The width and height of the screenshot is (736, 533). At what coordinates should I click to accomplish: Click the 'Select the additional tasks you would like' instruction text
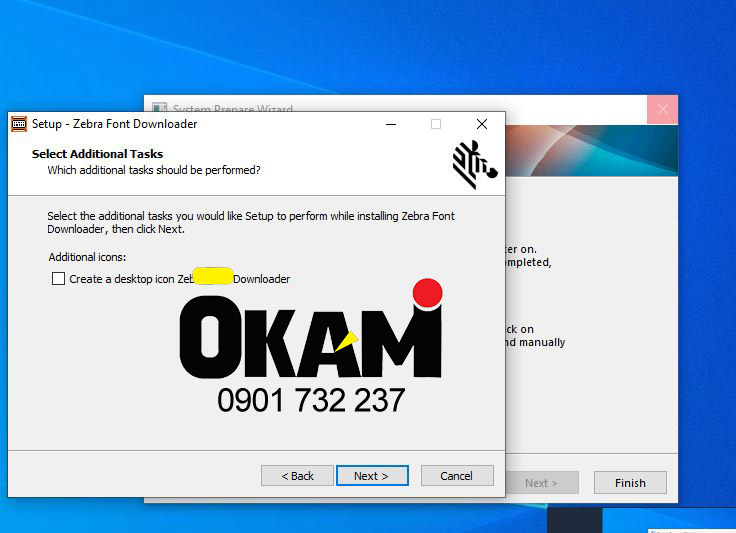pyautogui.click(x=251, y=222)
